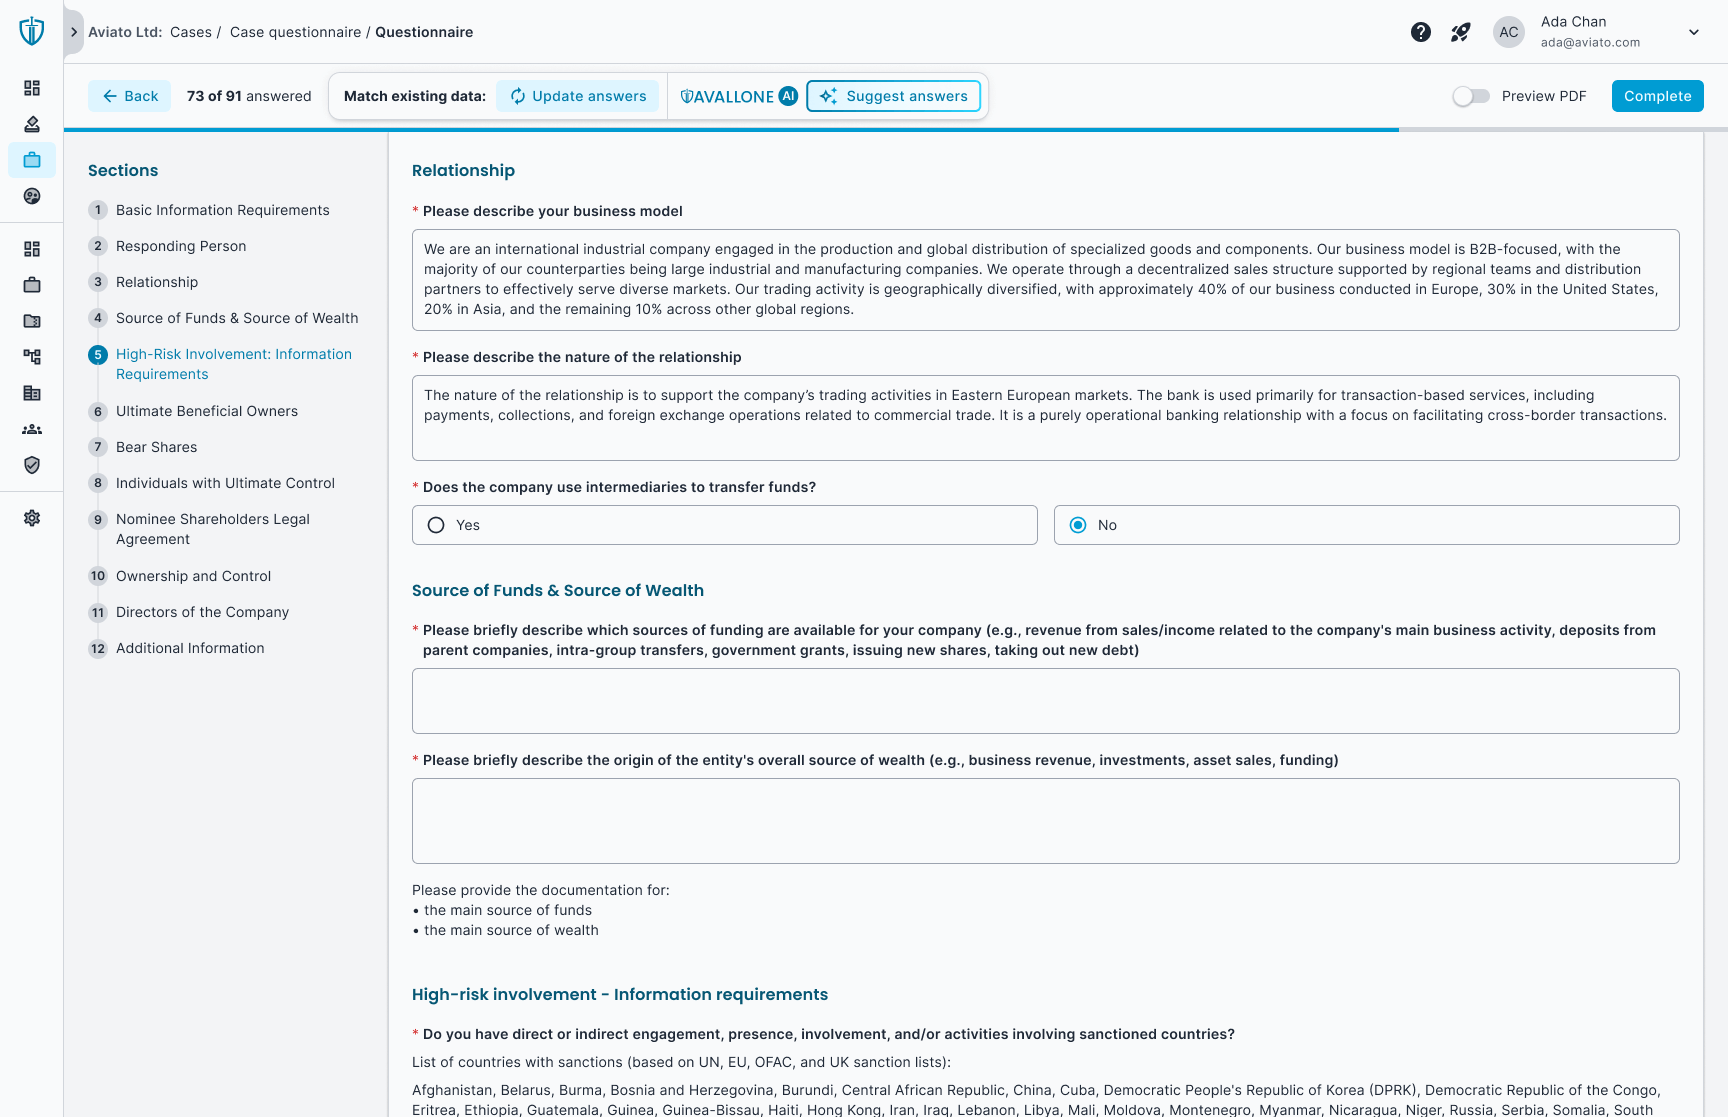Click the highlighted briefcase cases icon
Screen dimensions: 1728x1117
pos(31,160)
